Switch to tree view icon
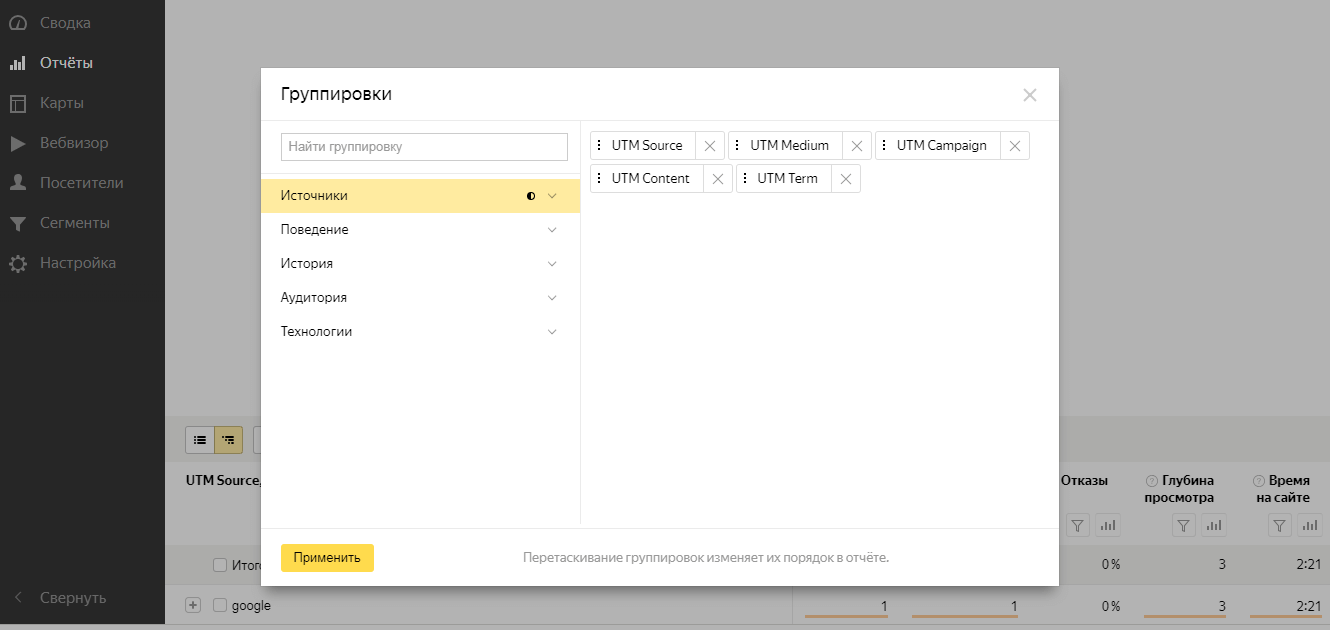This screenshot has width=1330, height=630. [x=229, y=439]
